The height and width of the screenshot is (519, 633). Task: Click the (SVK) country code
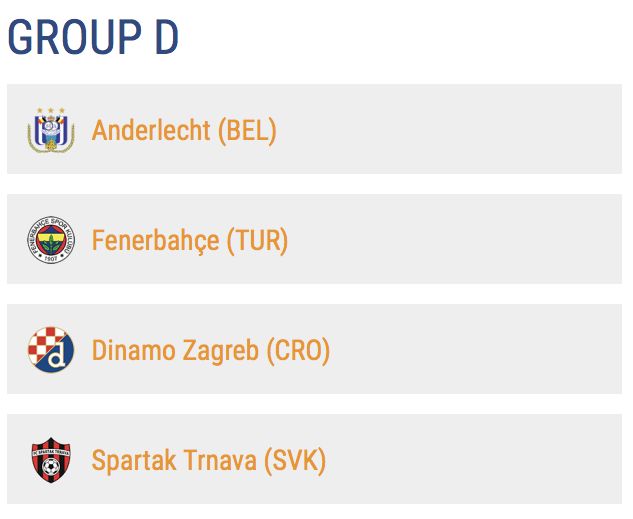295,460
